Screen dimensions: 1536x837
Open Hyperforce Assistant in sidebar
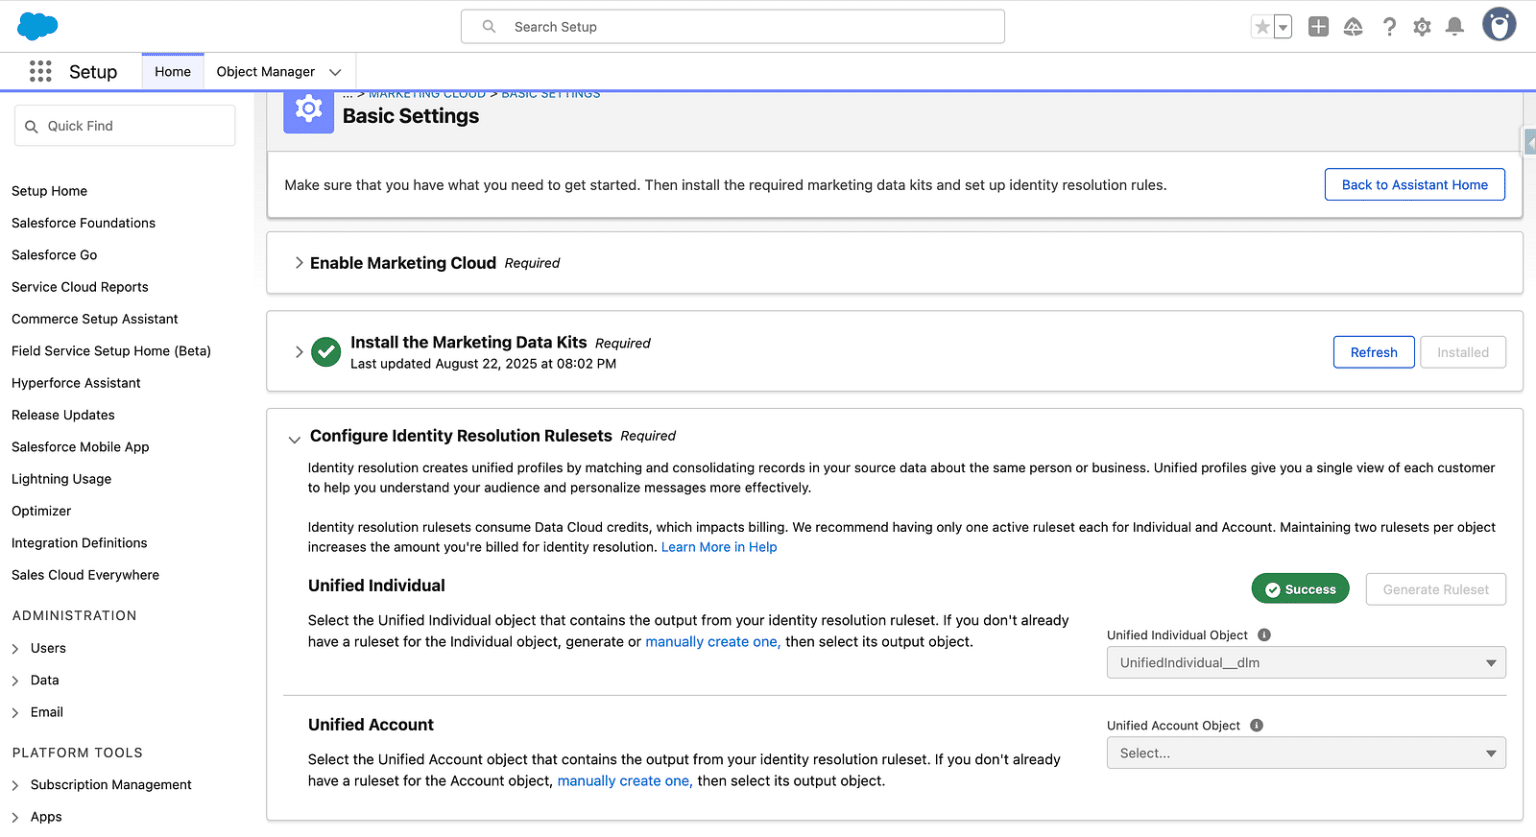point(76,383)
